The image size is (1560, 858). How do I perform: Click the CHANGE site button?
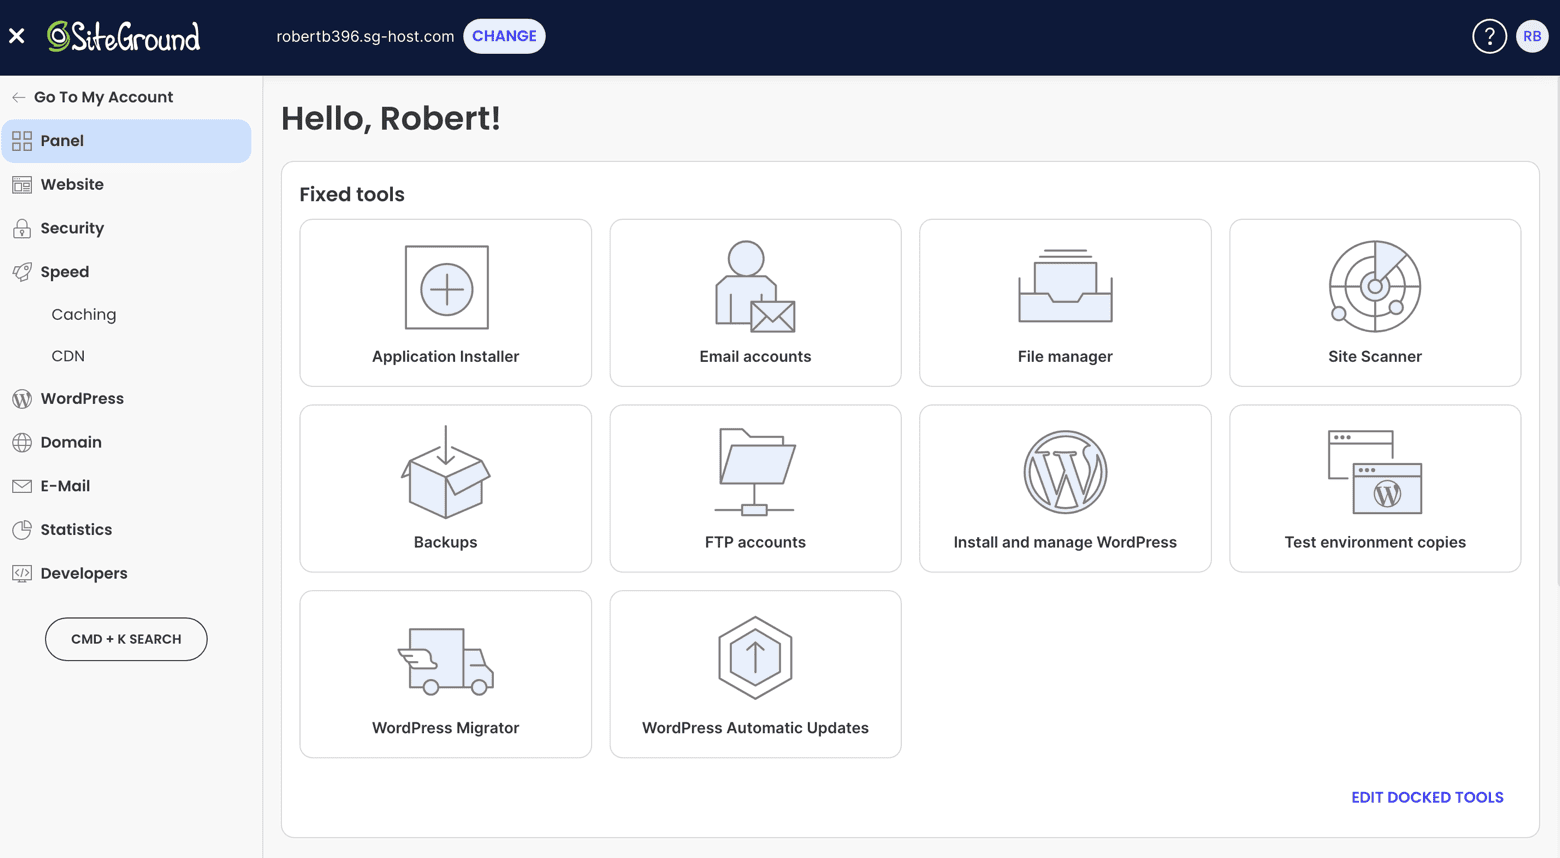tap(504, 36)
